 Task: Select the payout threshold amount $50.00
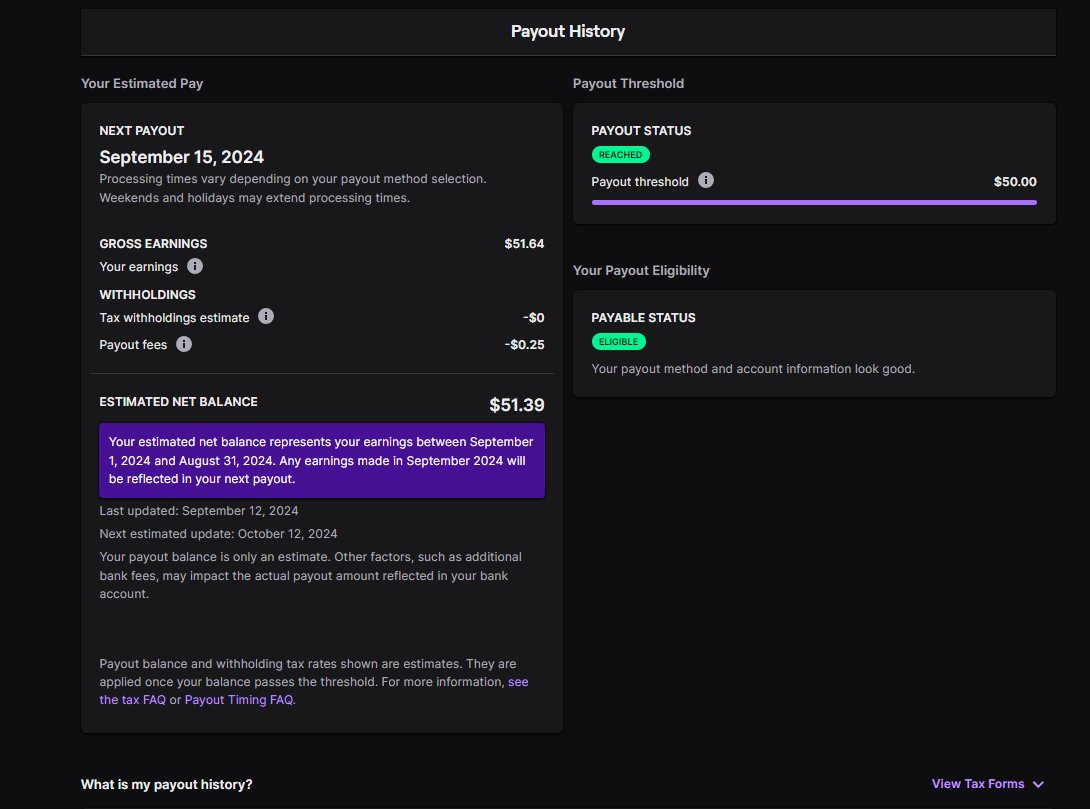point(1015,181)
